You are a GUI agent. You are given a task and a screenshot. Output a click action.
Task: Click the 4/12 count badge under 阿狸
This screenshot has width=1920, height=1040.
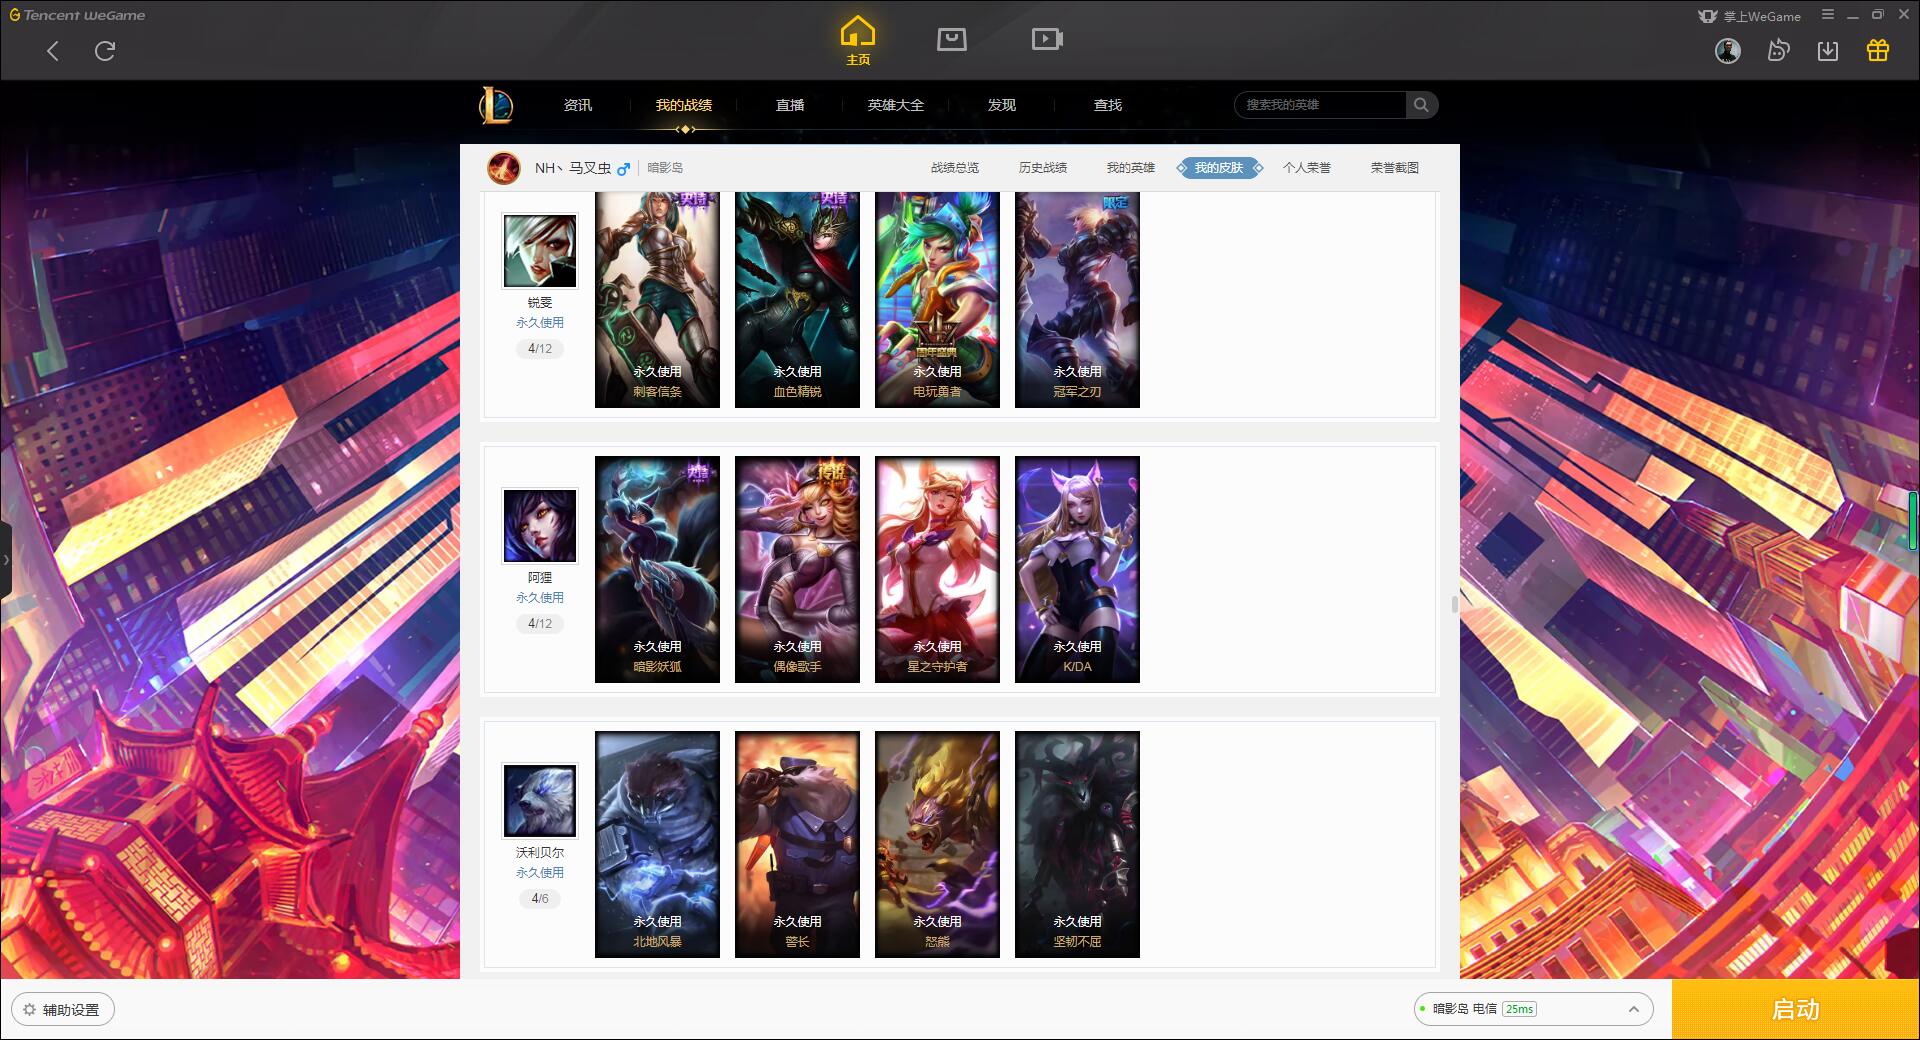pos(540,624)
